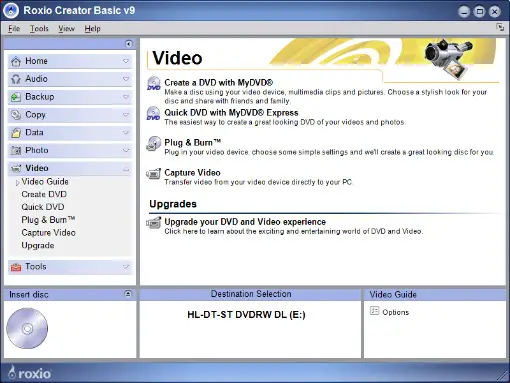510x383 pixels.
Task: Open Upgrade your DVD and Video experience link
Action: [245, 222]
